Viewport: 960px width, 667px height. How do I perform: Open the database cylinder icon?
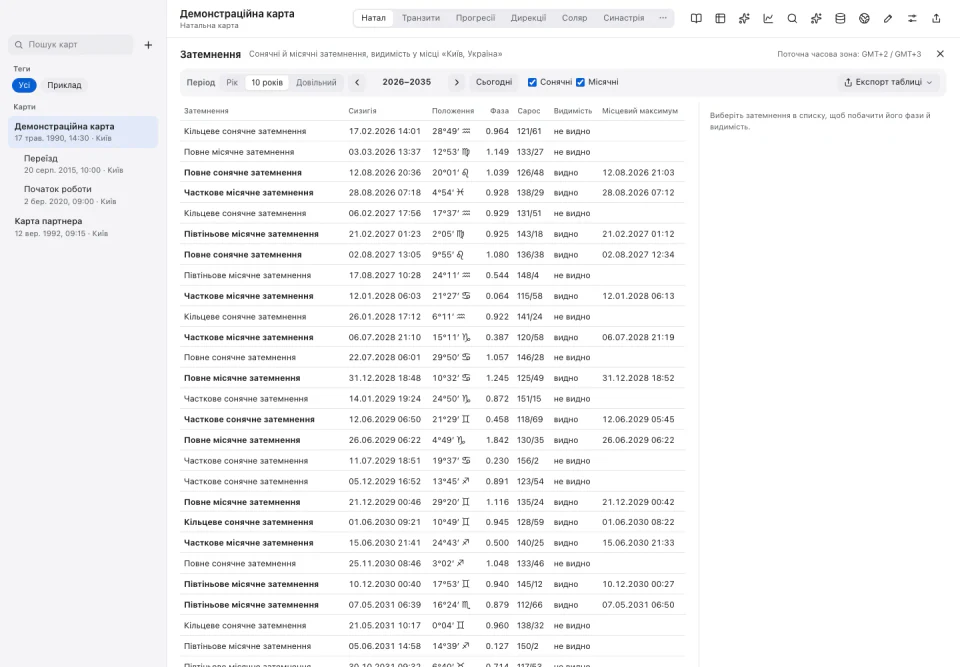(840, 18)
